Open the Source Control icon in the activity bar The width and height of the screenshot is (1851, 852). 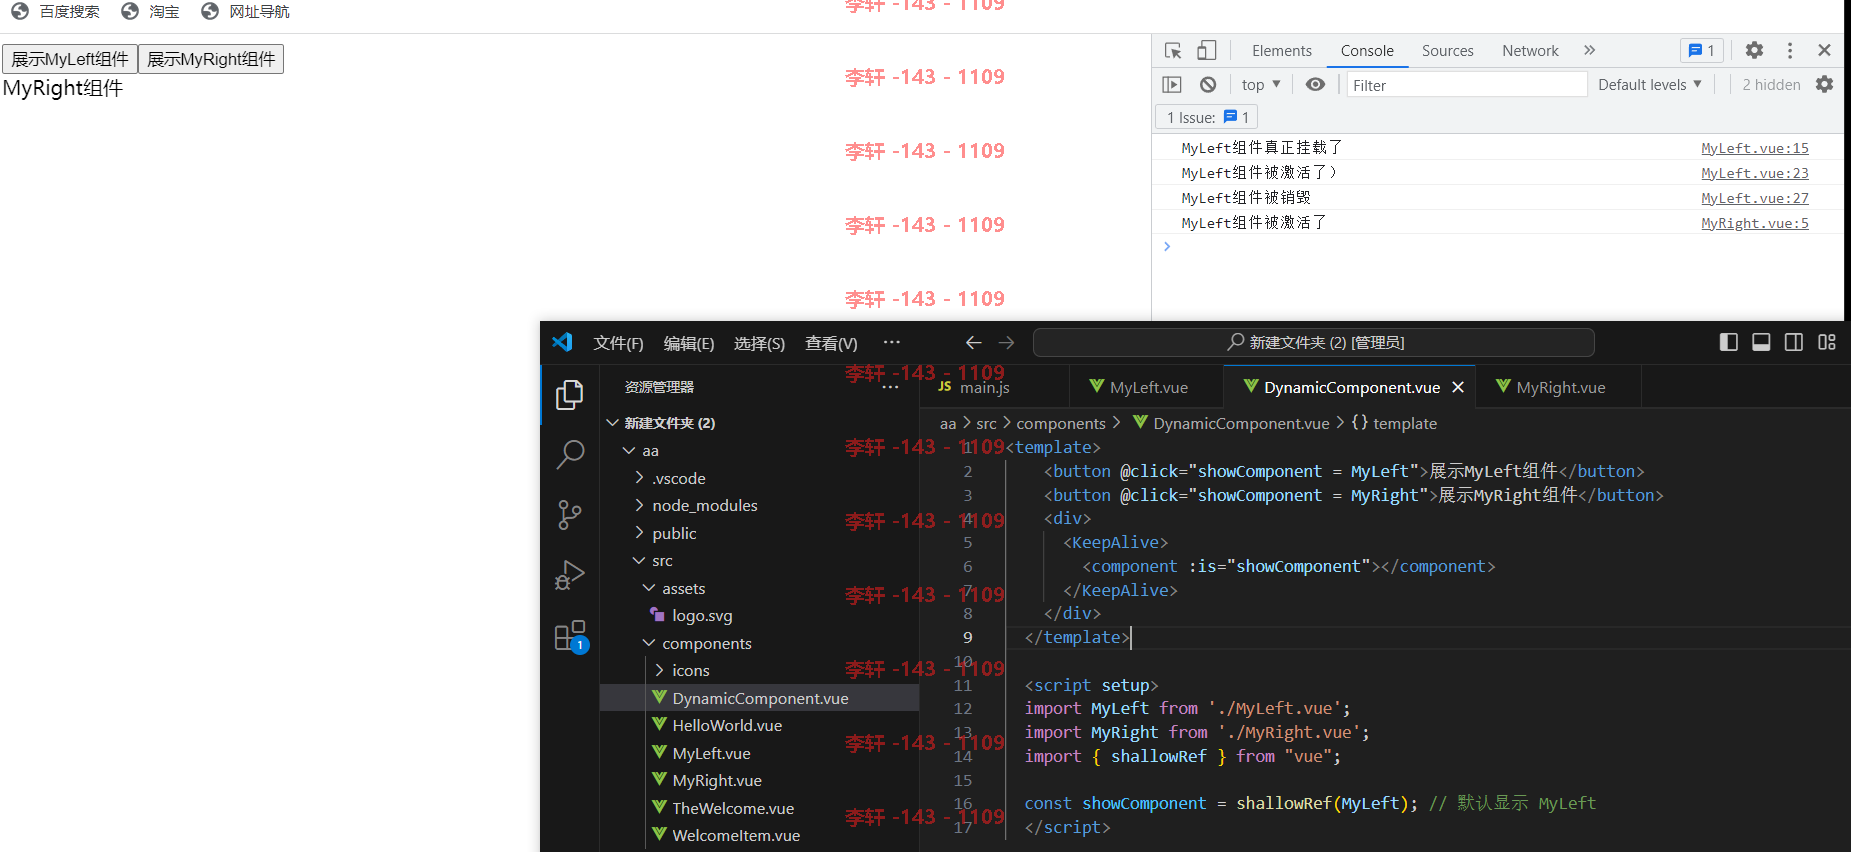pos(570,515)
